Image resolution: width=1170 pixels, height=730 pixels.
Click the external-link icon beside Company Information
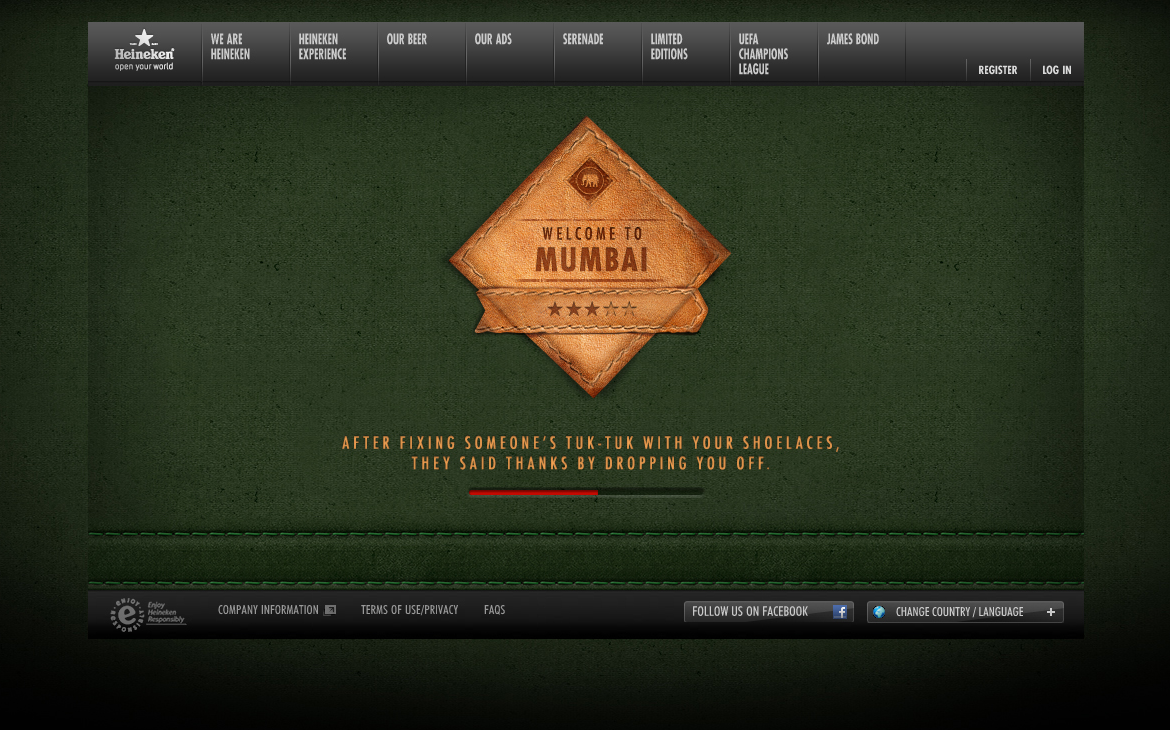330,610
